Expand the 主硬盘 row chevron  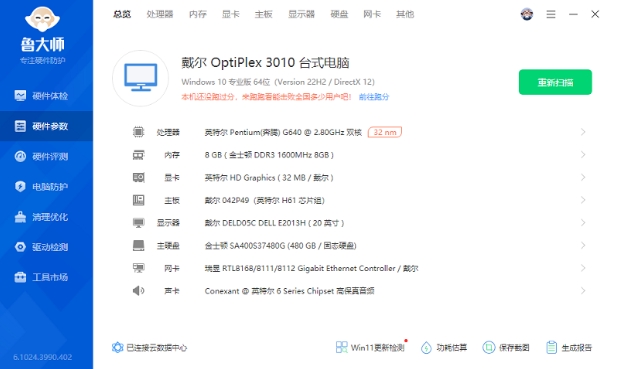coord(583,246)
